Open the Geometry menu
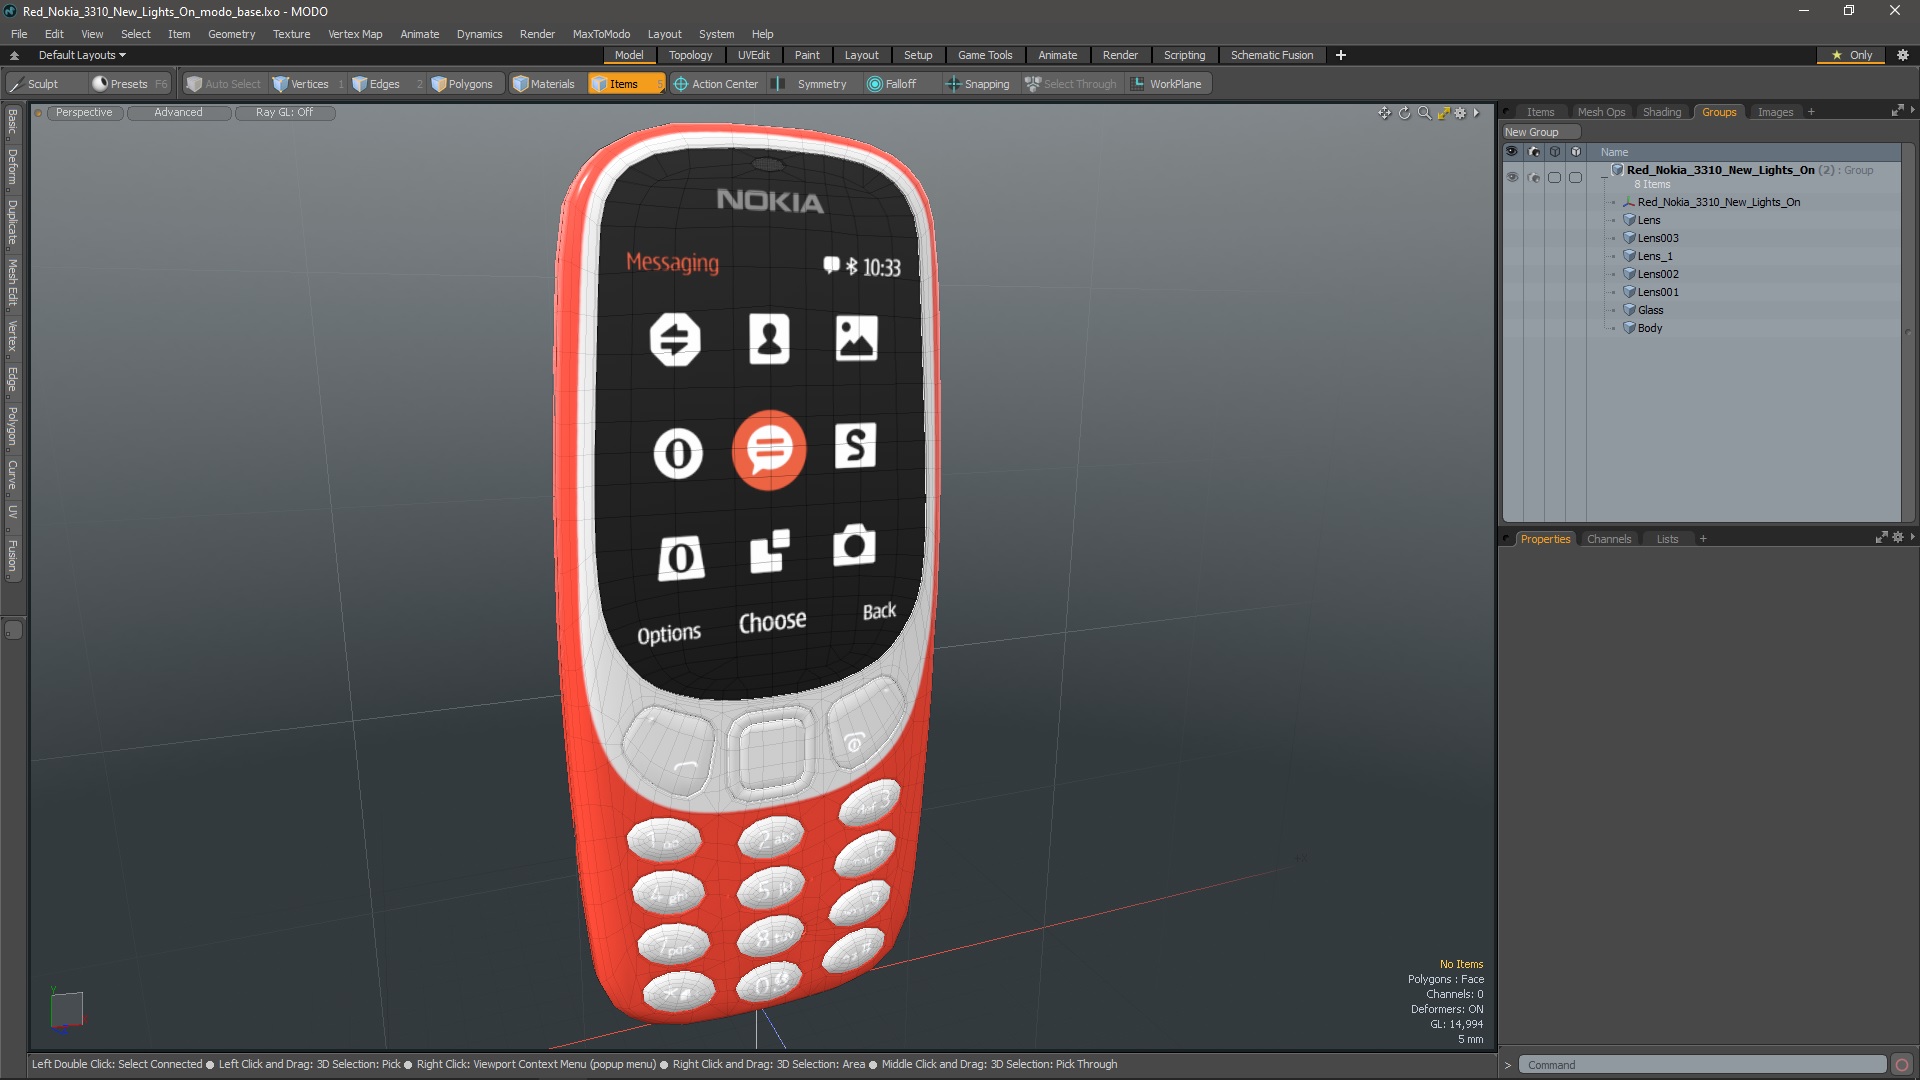The image size is (1920, 1080). pyautogui.click(x=231, y=34)
